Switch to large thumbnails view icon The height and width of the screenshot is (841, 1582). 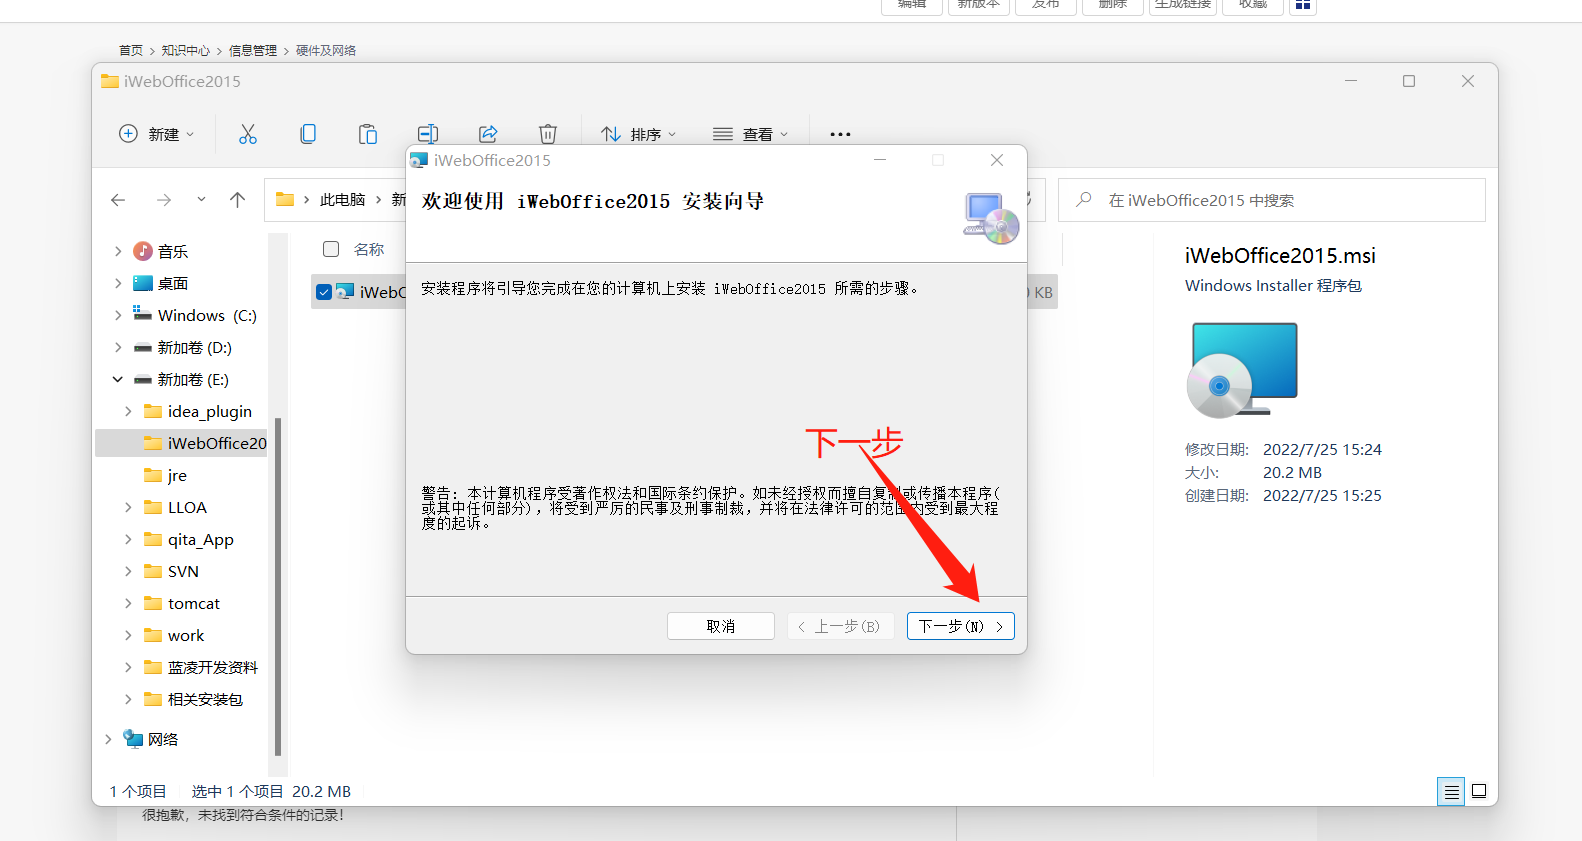(x=1479, y=791)
